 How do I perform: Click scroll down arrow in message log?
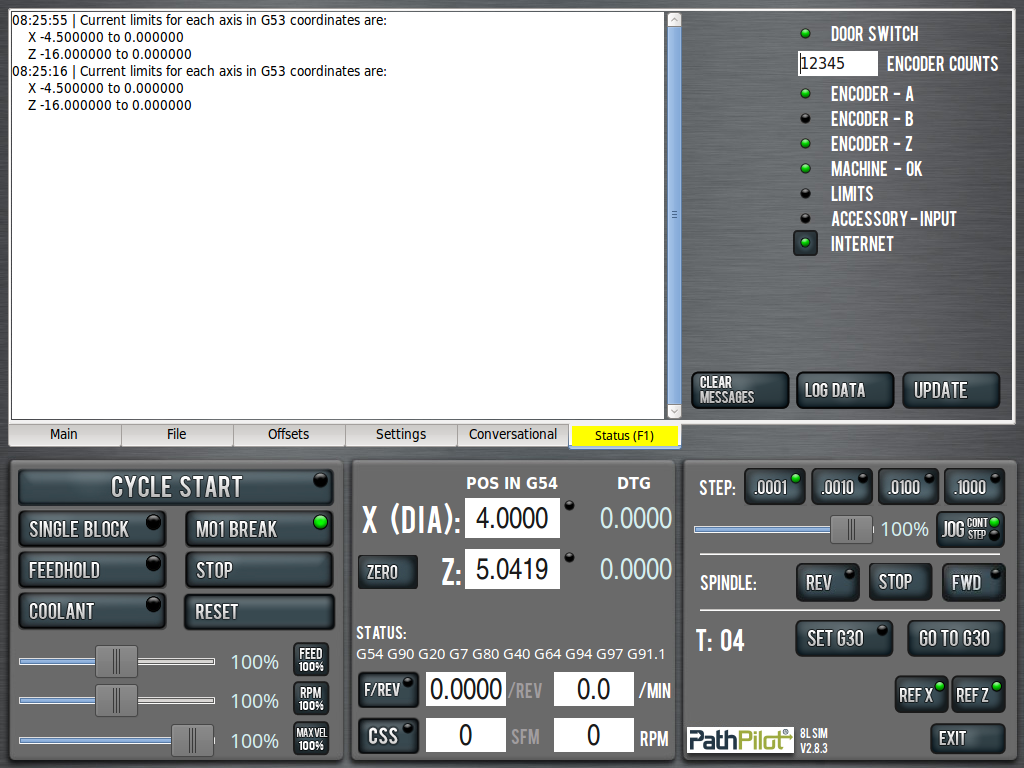pyautogui.click(x=674, y=411)
